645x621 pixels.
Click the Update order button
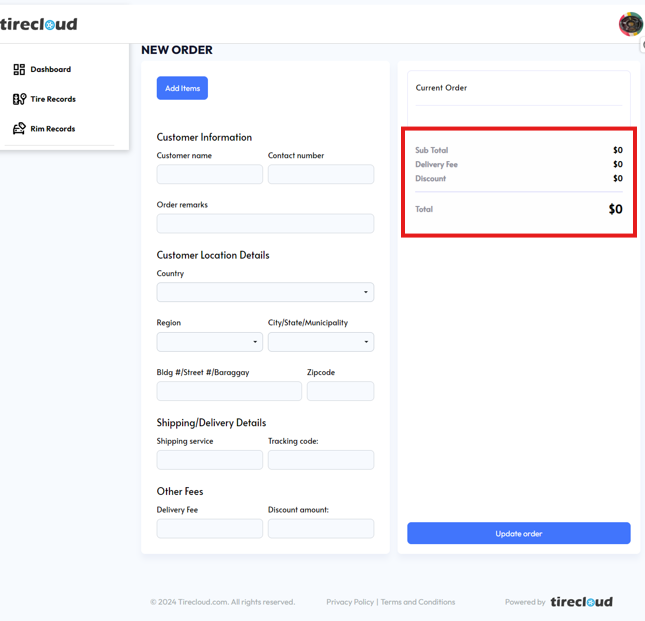(x=518, y=533)
